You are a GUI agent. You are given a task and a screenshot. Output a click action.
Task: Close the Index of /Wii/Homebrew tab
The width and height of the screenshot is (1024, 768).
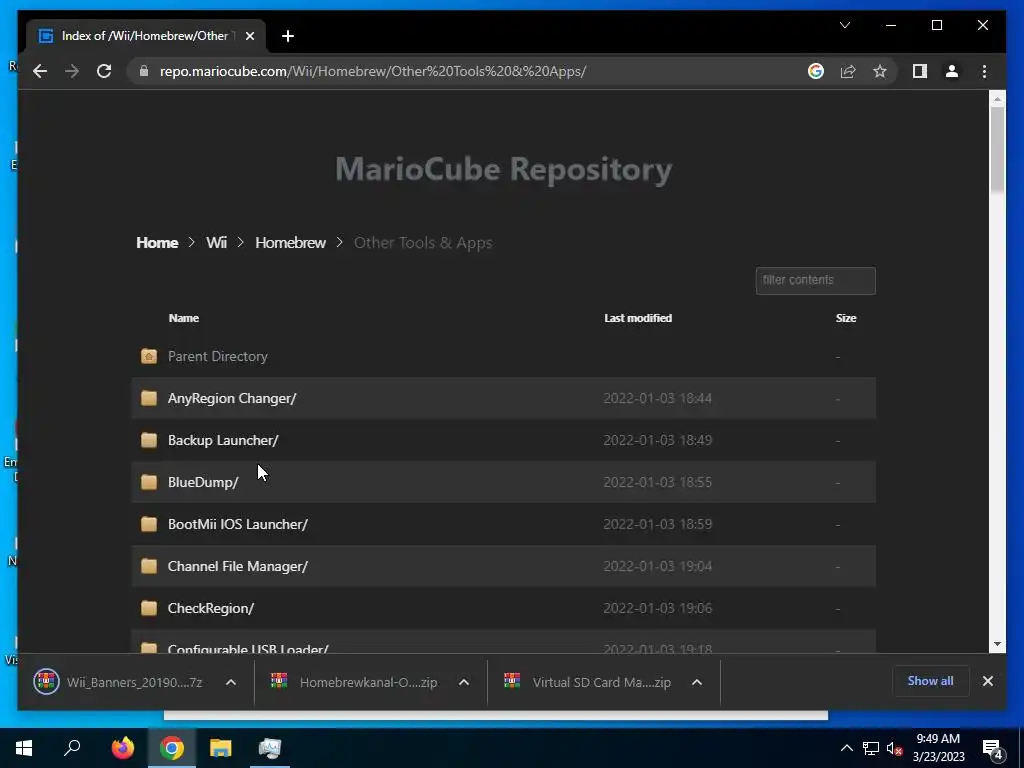coord(249,36)
